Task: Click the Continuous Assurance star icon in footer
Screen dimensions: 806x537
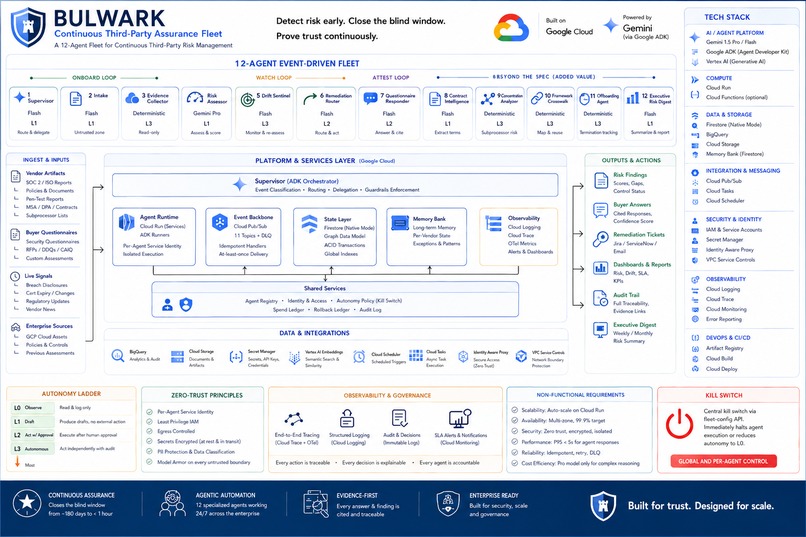Action: coord(27,503)
